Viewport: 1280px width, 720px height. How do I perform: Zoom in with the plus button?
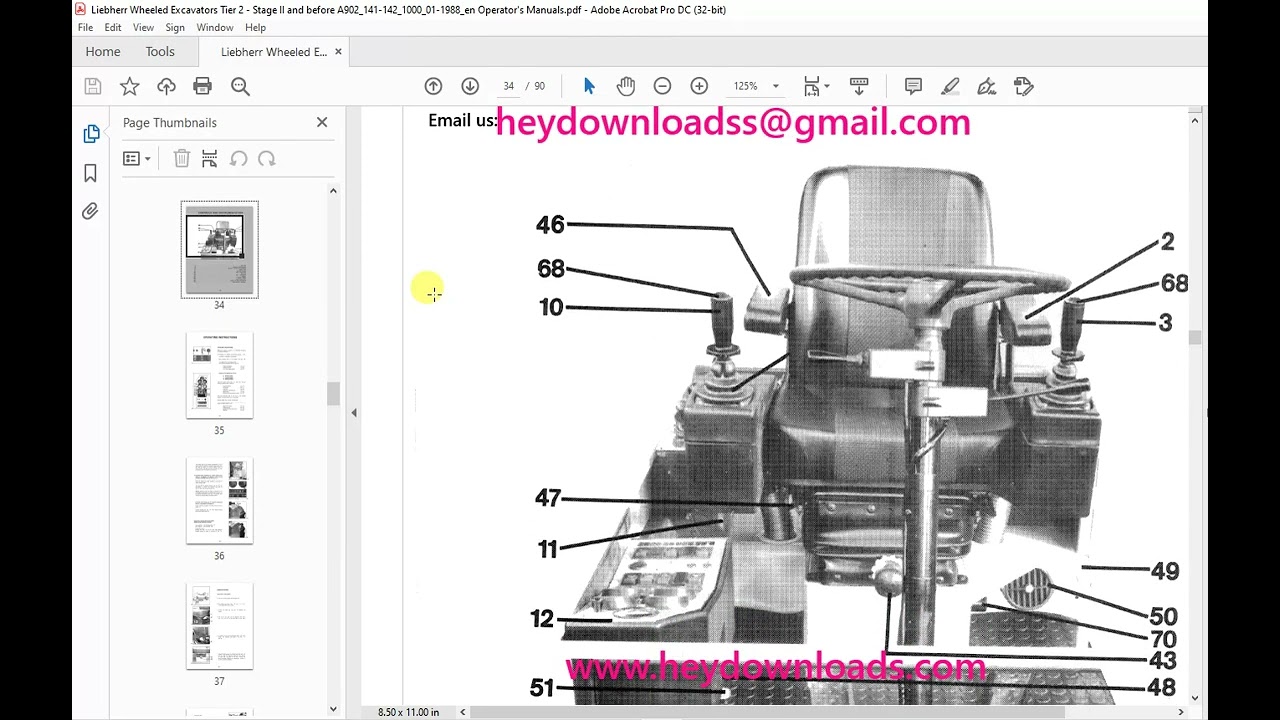point(699,86)
